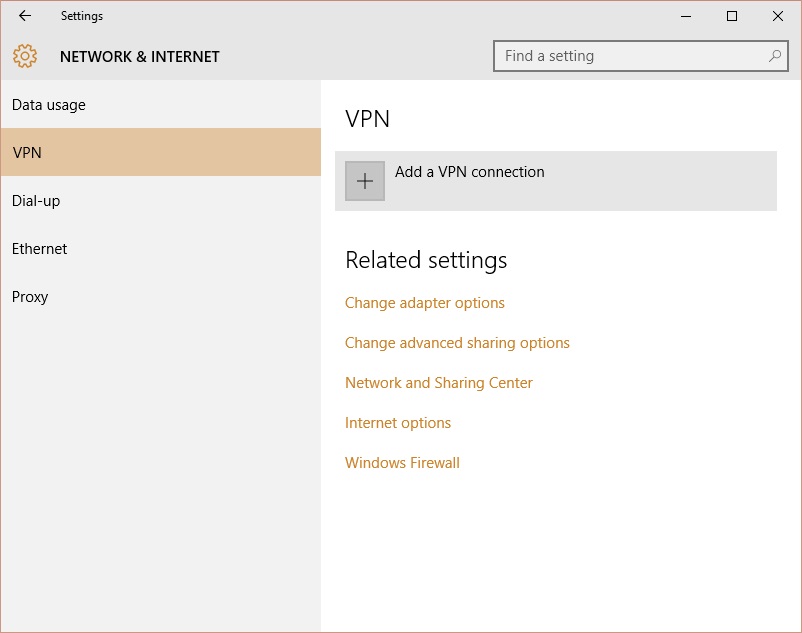Click the back arrow icon
Viewport: 802px width, 633px height.
coord(25,16)
